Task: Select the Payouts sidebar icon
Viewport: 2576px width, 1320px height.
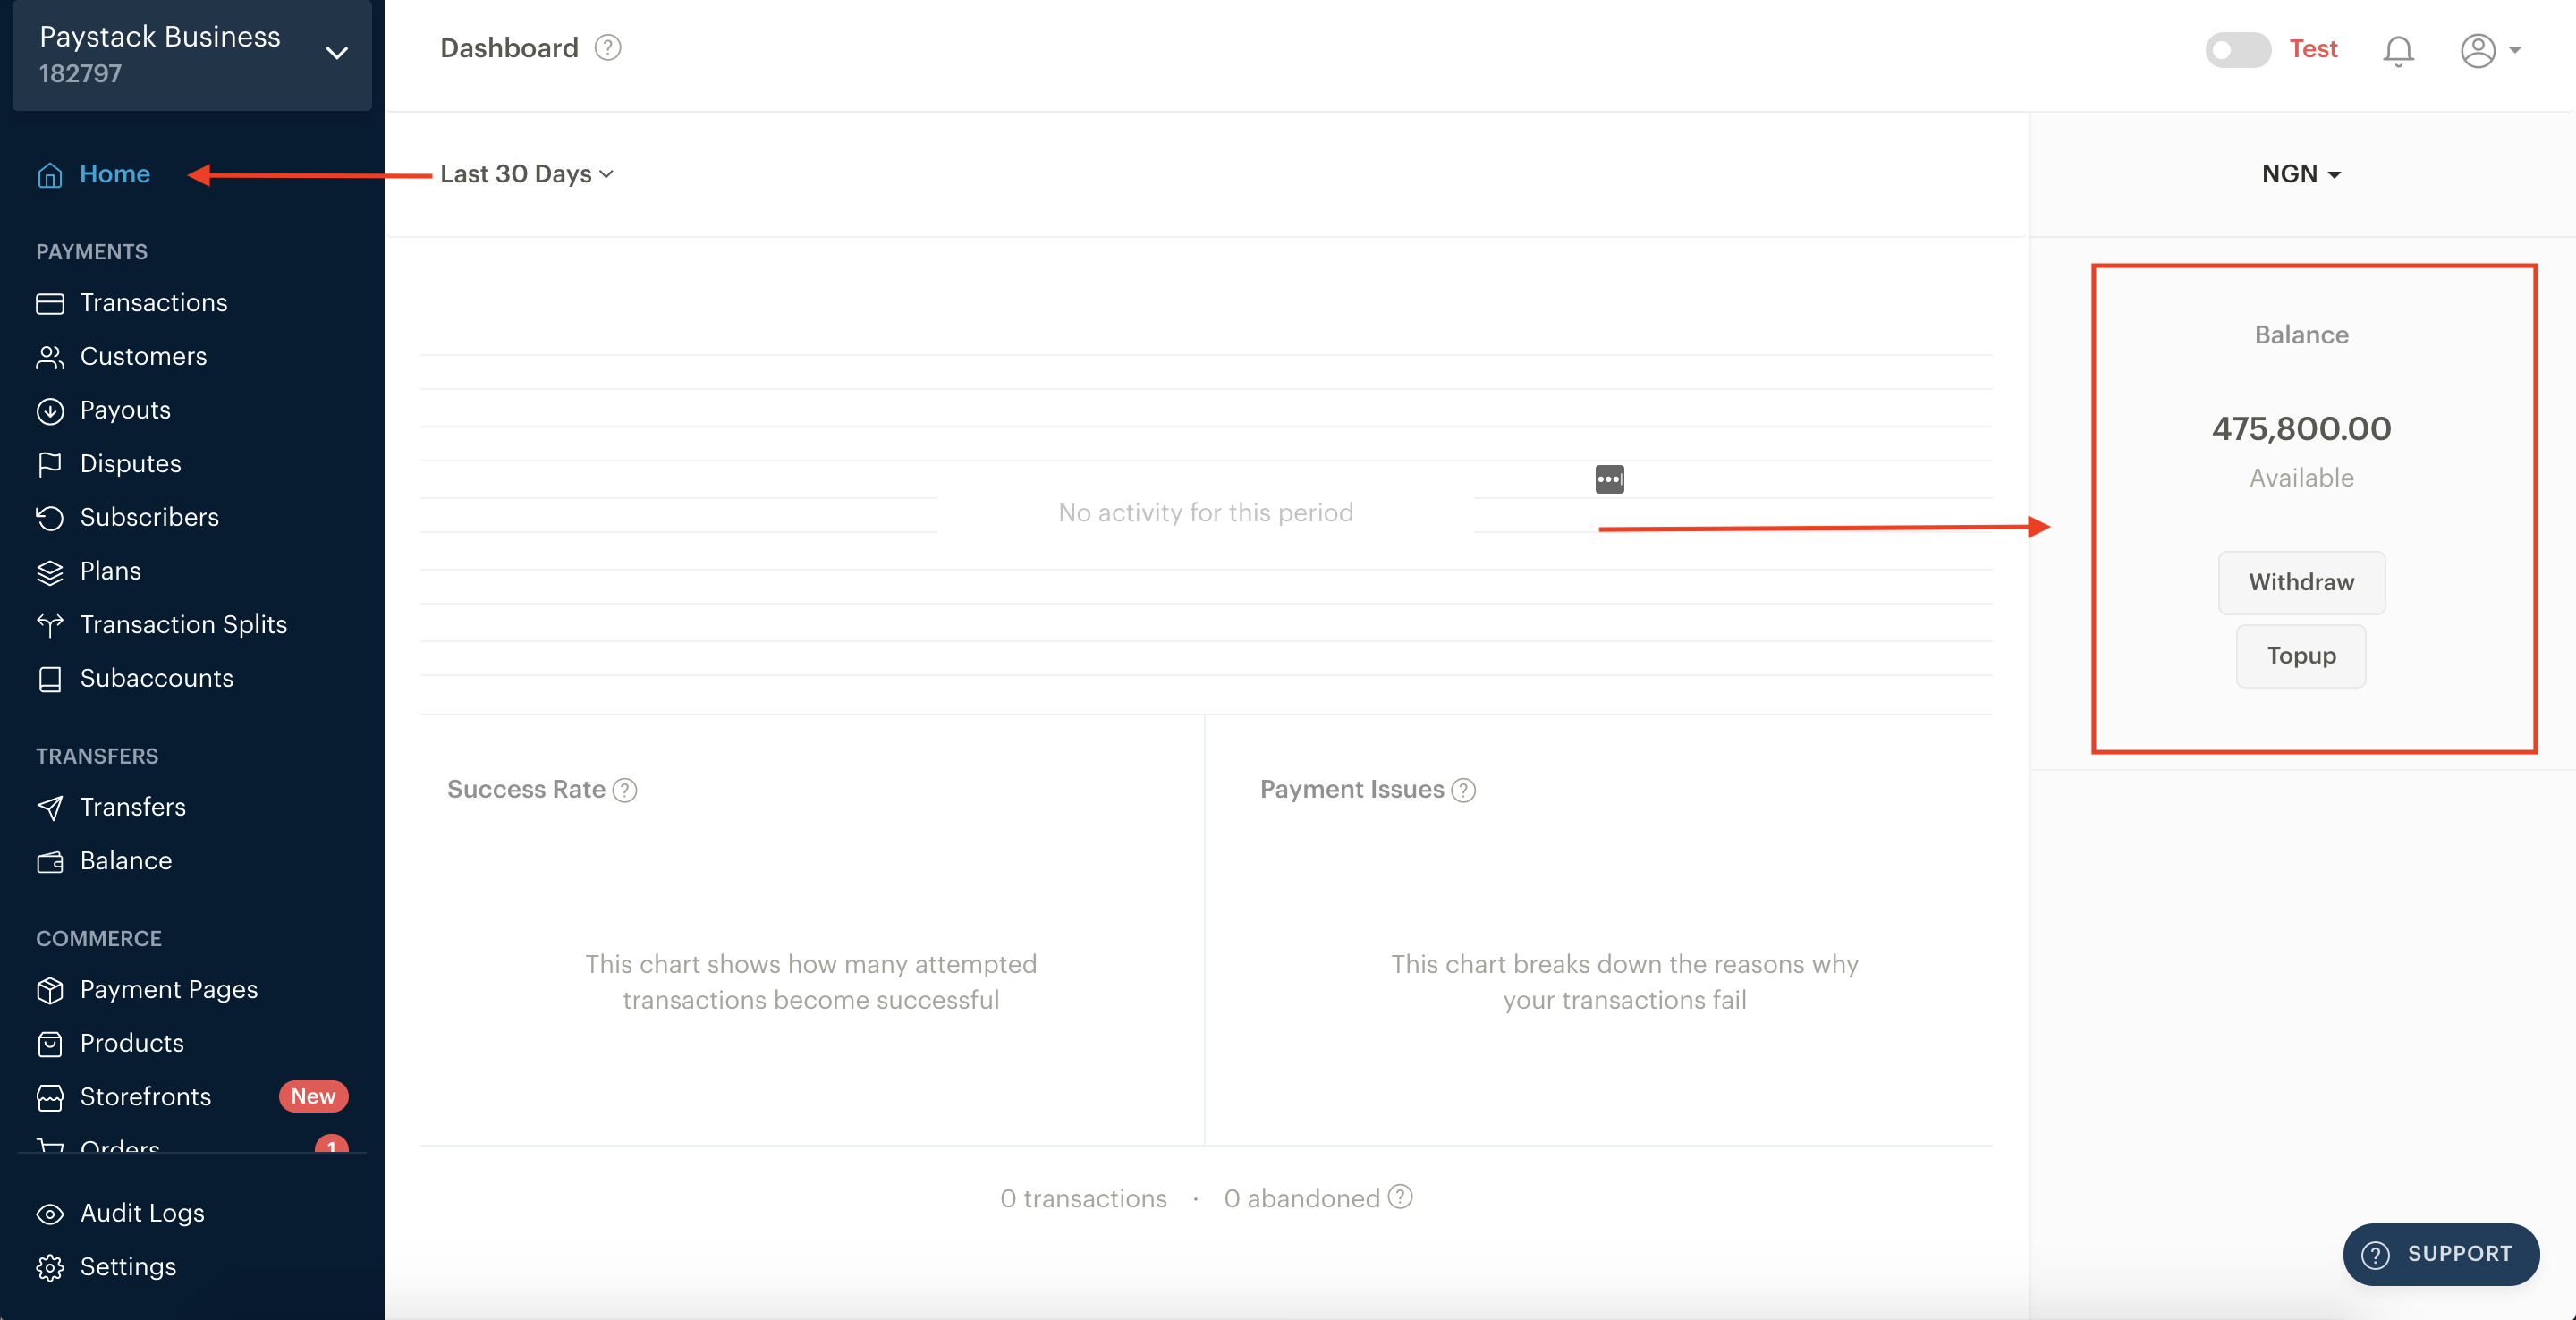Action: tap(50, 409)
